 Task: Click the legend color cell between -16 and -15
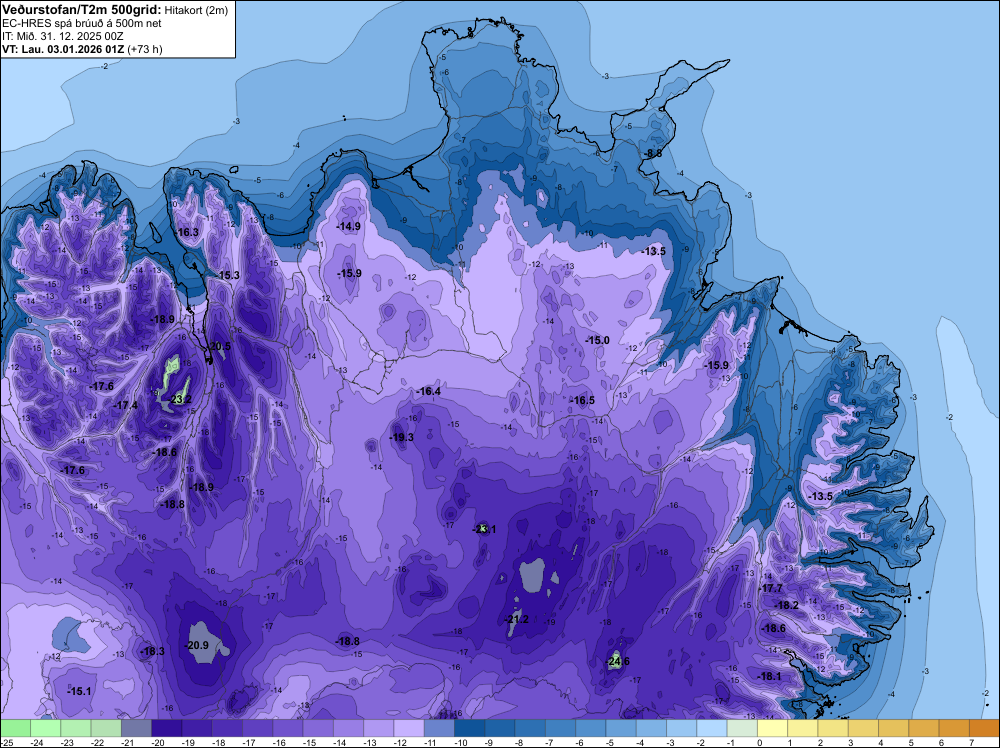pyautogui.click(x=288, y=728)
